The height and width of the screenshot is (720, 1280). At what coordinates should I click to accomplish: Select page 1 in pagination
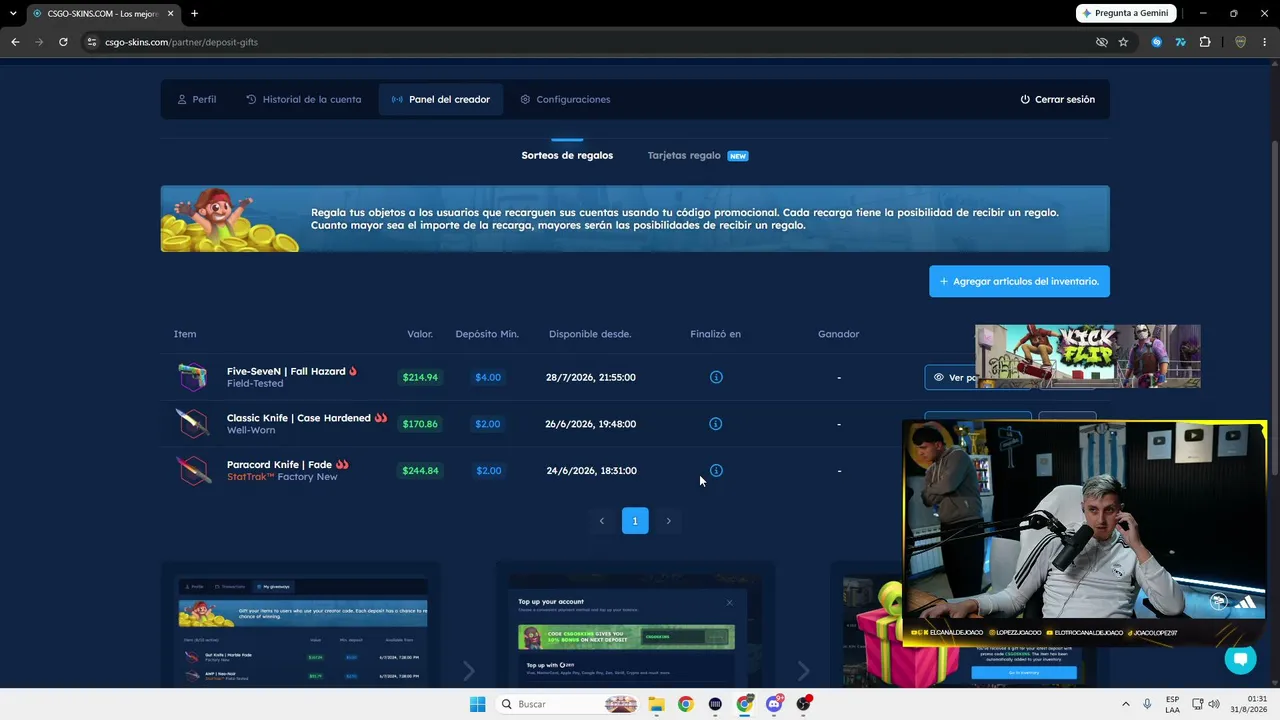pos(635,521)
